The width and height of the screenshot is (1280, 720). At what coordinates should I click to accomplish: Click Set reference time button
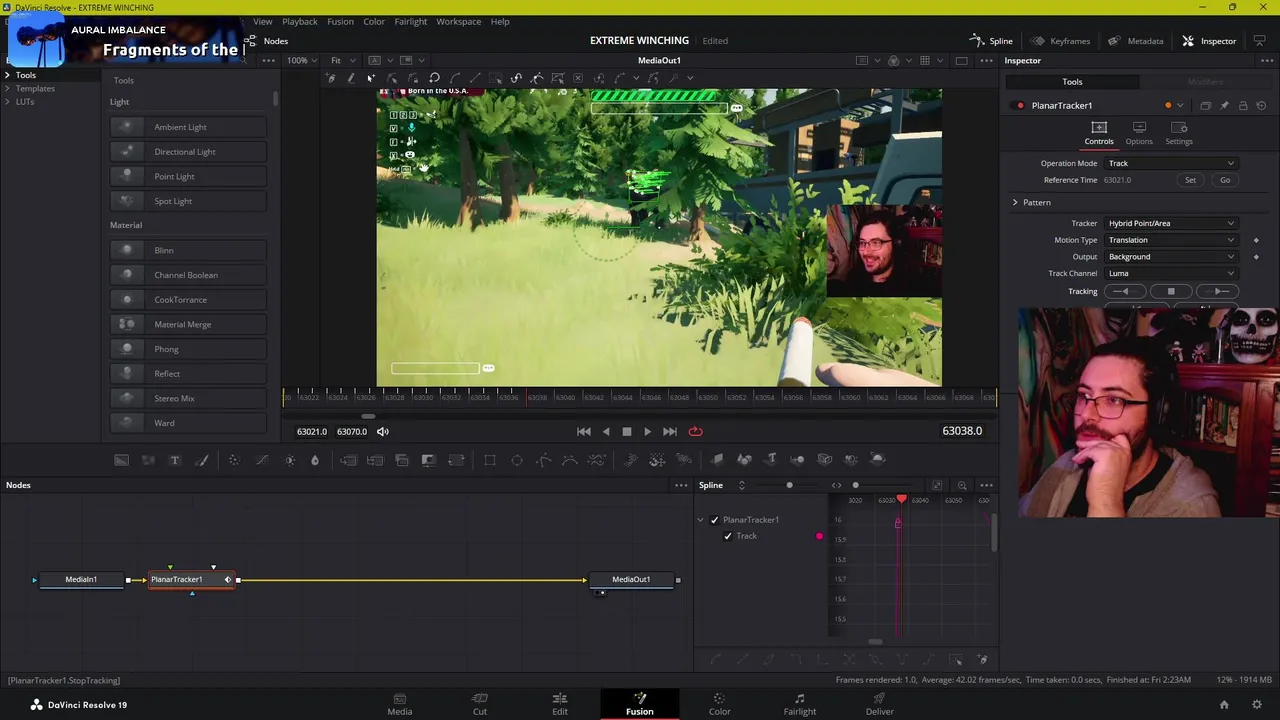1190,180
